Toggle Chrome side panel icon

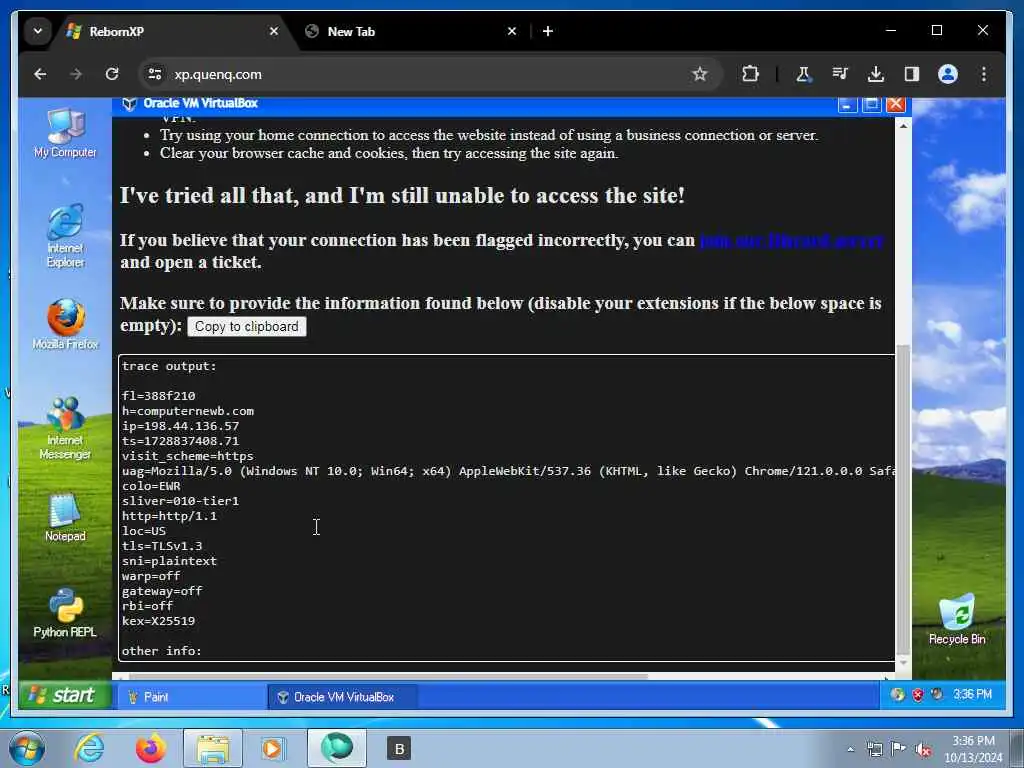tap(912, 74)
